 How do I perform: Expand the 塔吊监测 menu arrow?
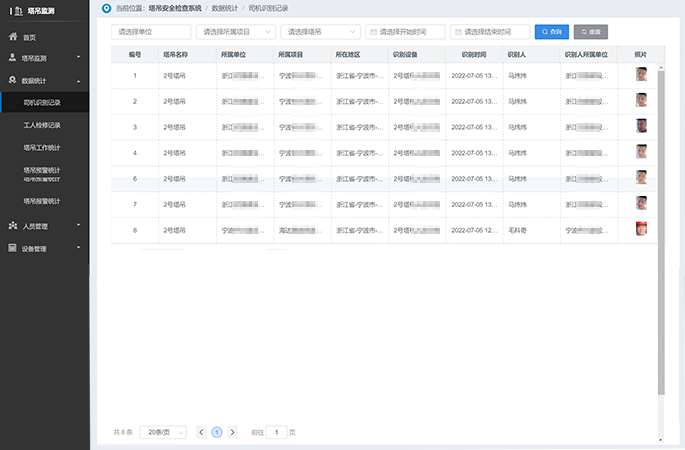[x=79, y=58]
